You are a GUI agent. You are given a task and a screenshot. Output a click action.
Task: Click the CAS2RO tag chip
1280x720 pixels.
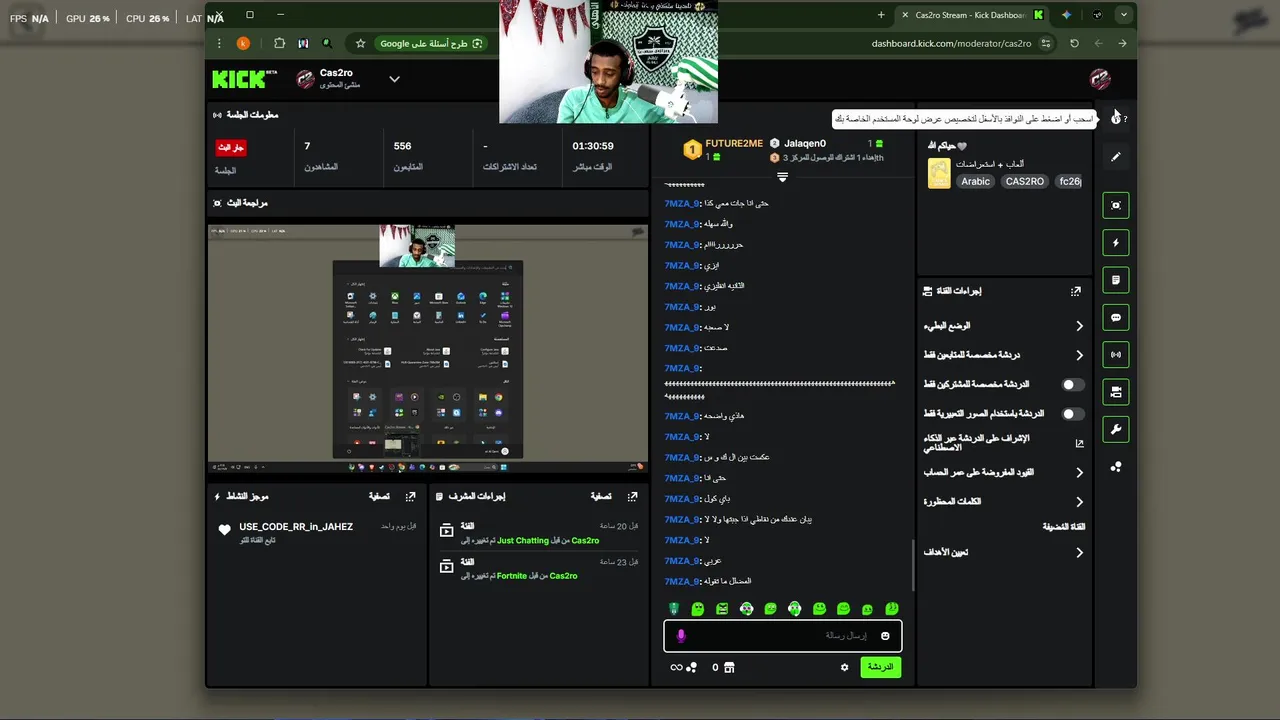pyautogui.click(x=1024, y=181)
